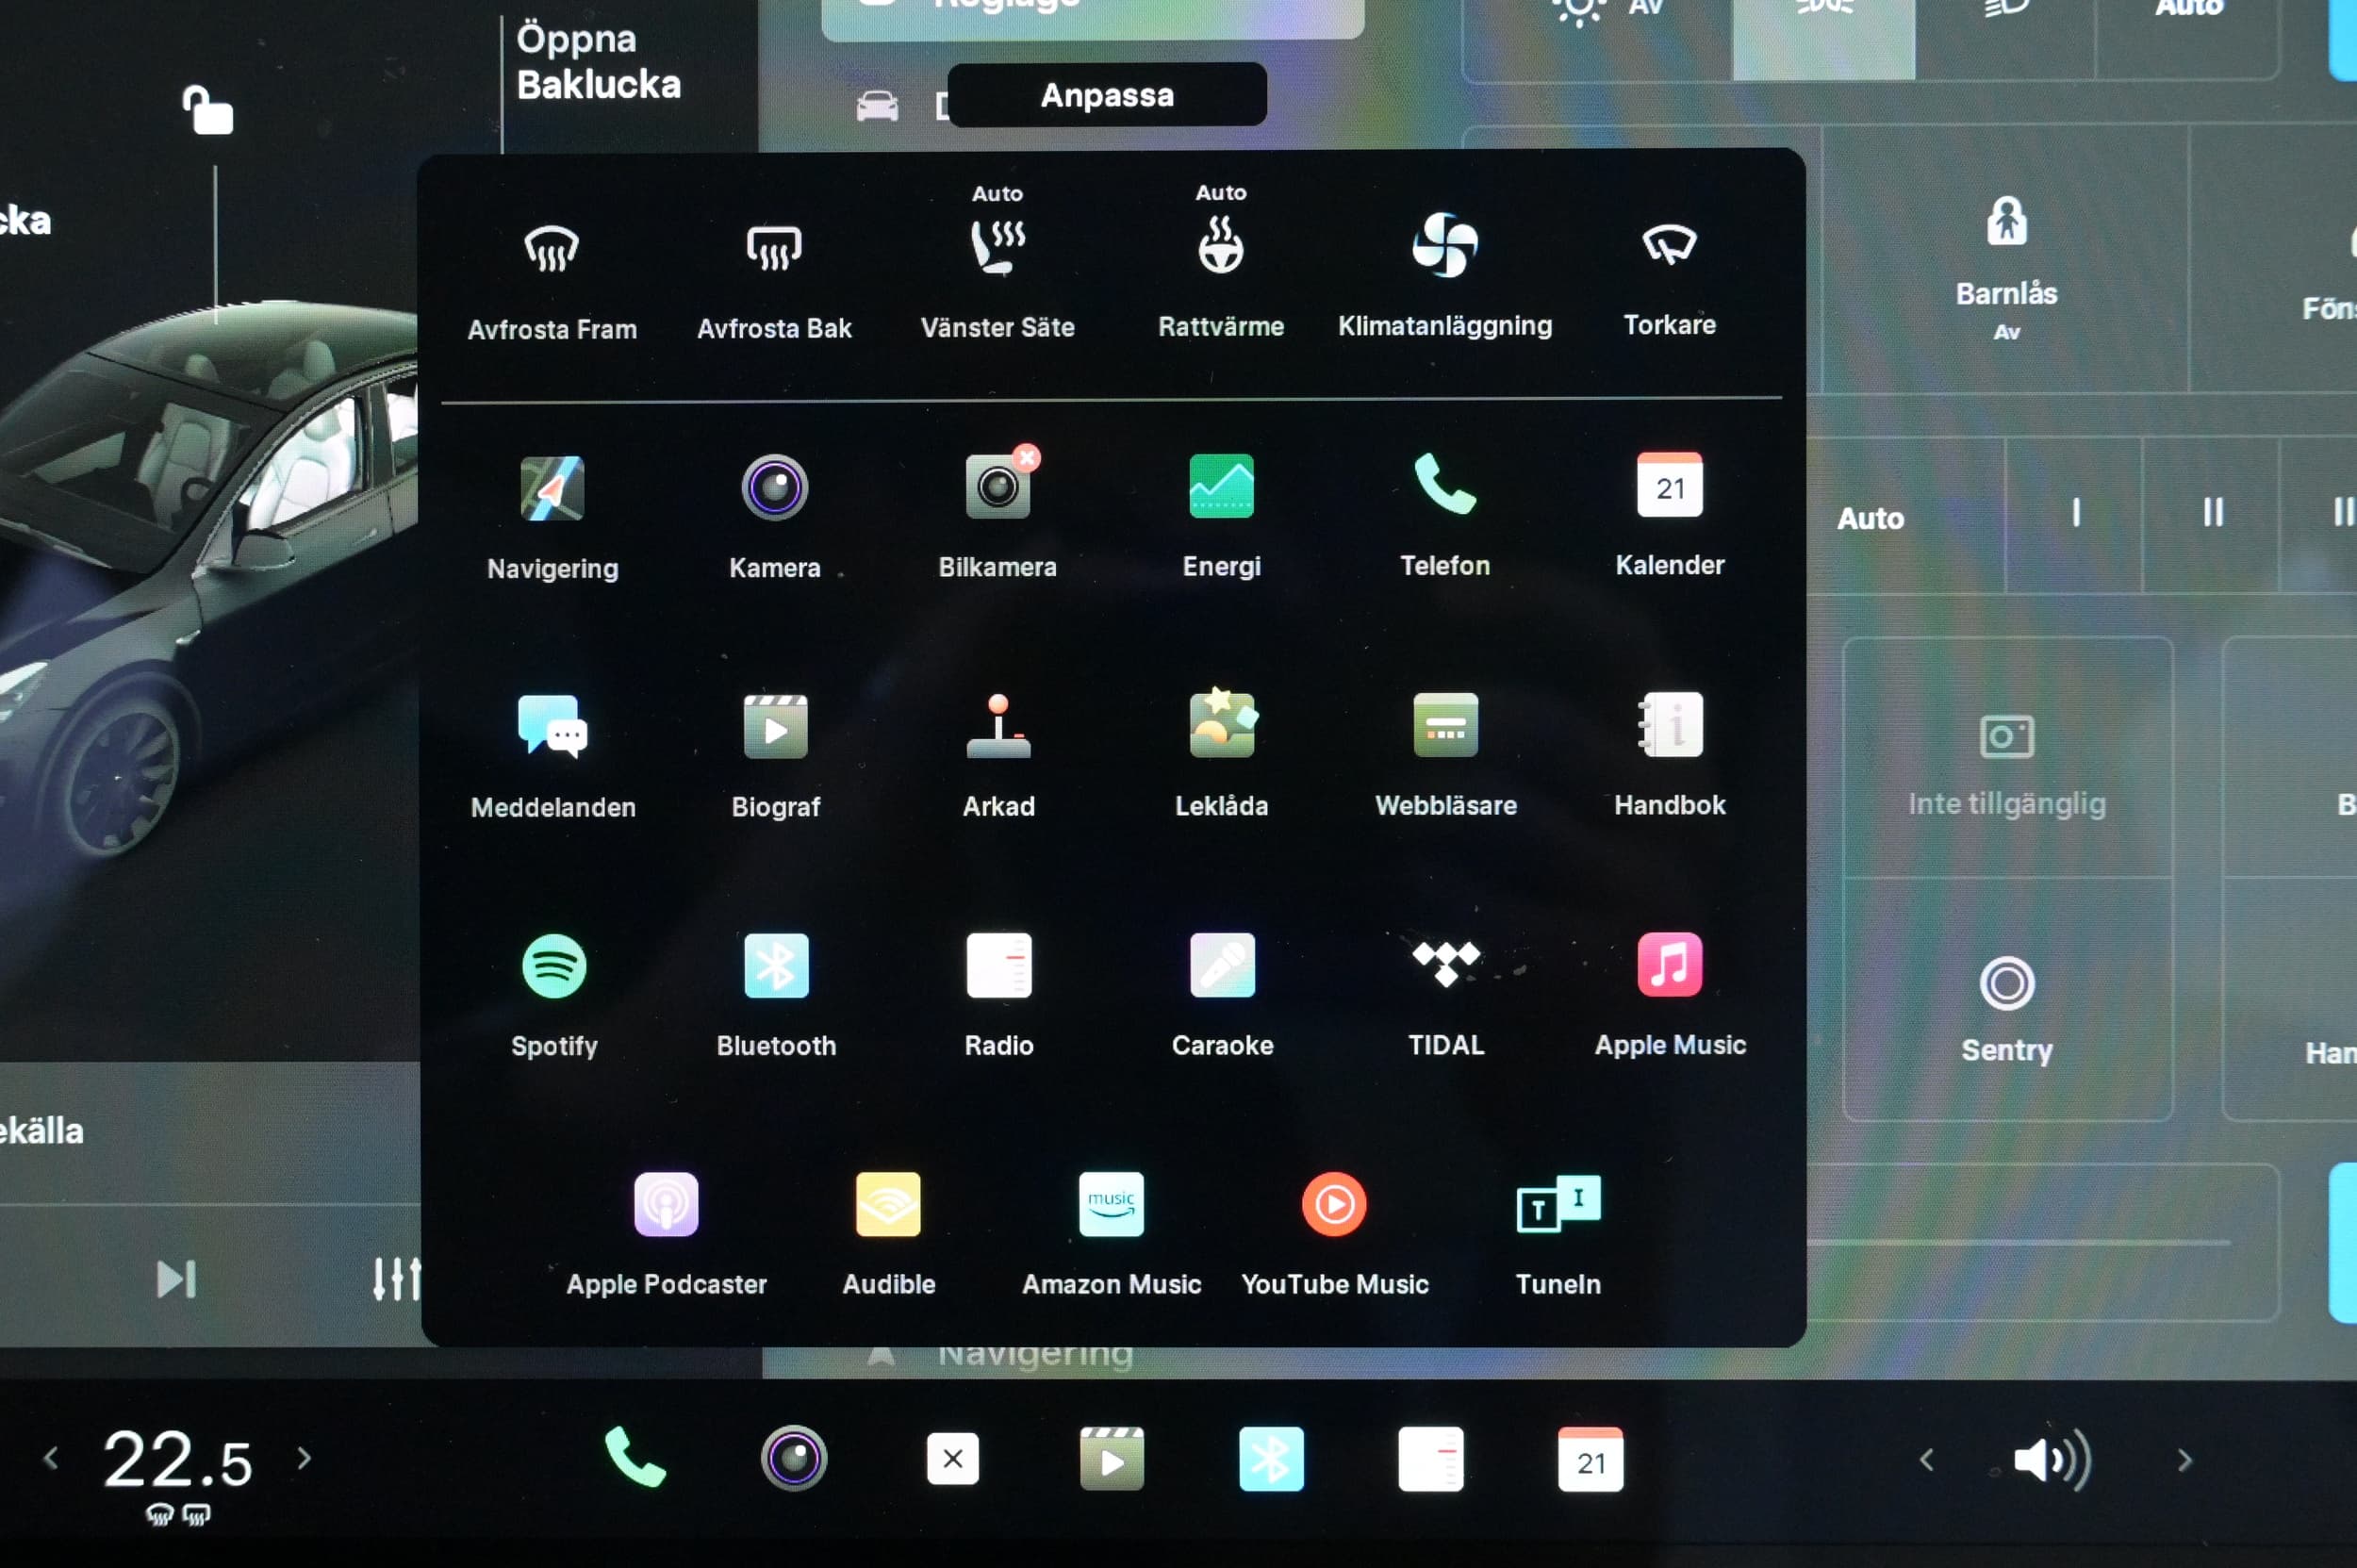Open Apple Podcaster
2357x1568 pixels.
click(x=666, y=1205)
